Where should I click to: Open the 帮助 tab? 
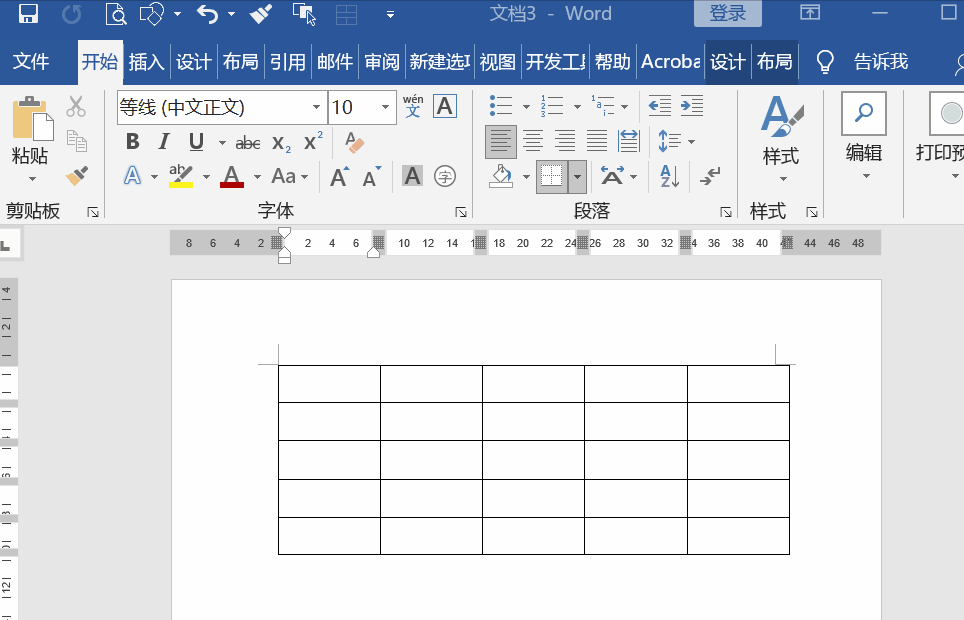[612, 62]
